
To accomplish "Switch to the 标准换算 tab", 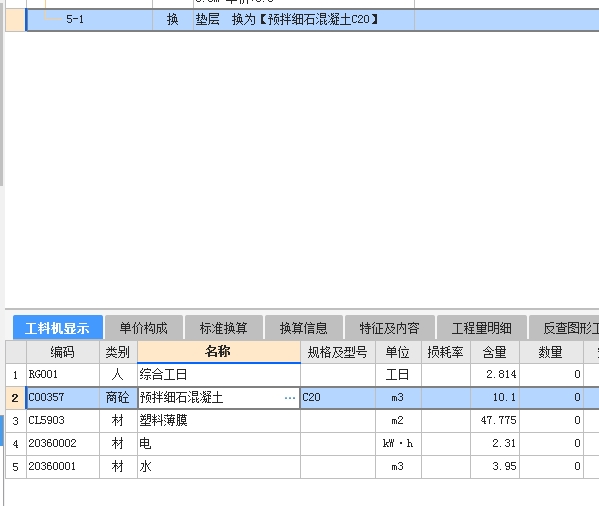I will [x=223, y=328].
